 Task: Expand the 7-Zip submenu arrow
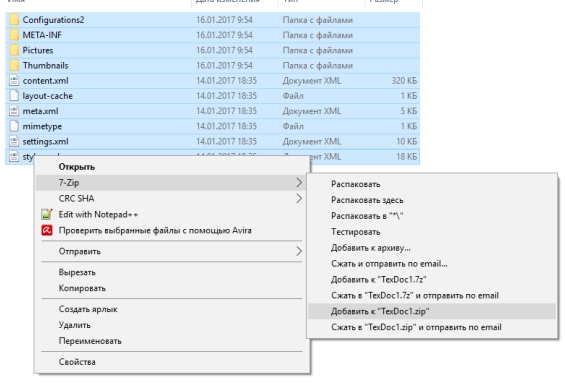click(x=299, y=183)
